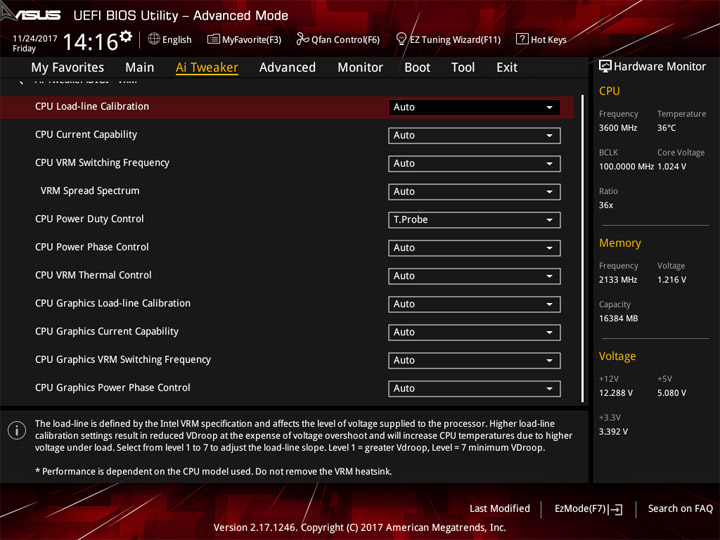The width and height of the screenshot is (720, 540).
Task: Click the 14:16 clock display
Action: [90, 42]
